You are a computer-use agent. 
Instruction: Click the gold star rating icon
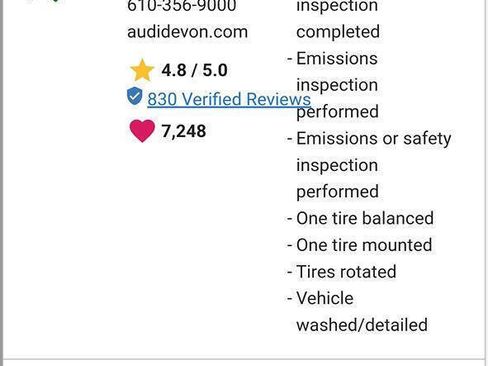click(x=142, y=70)
